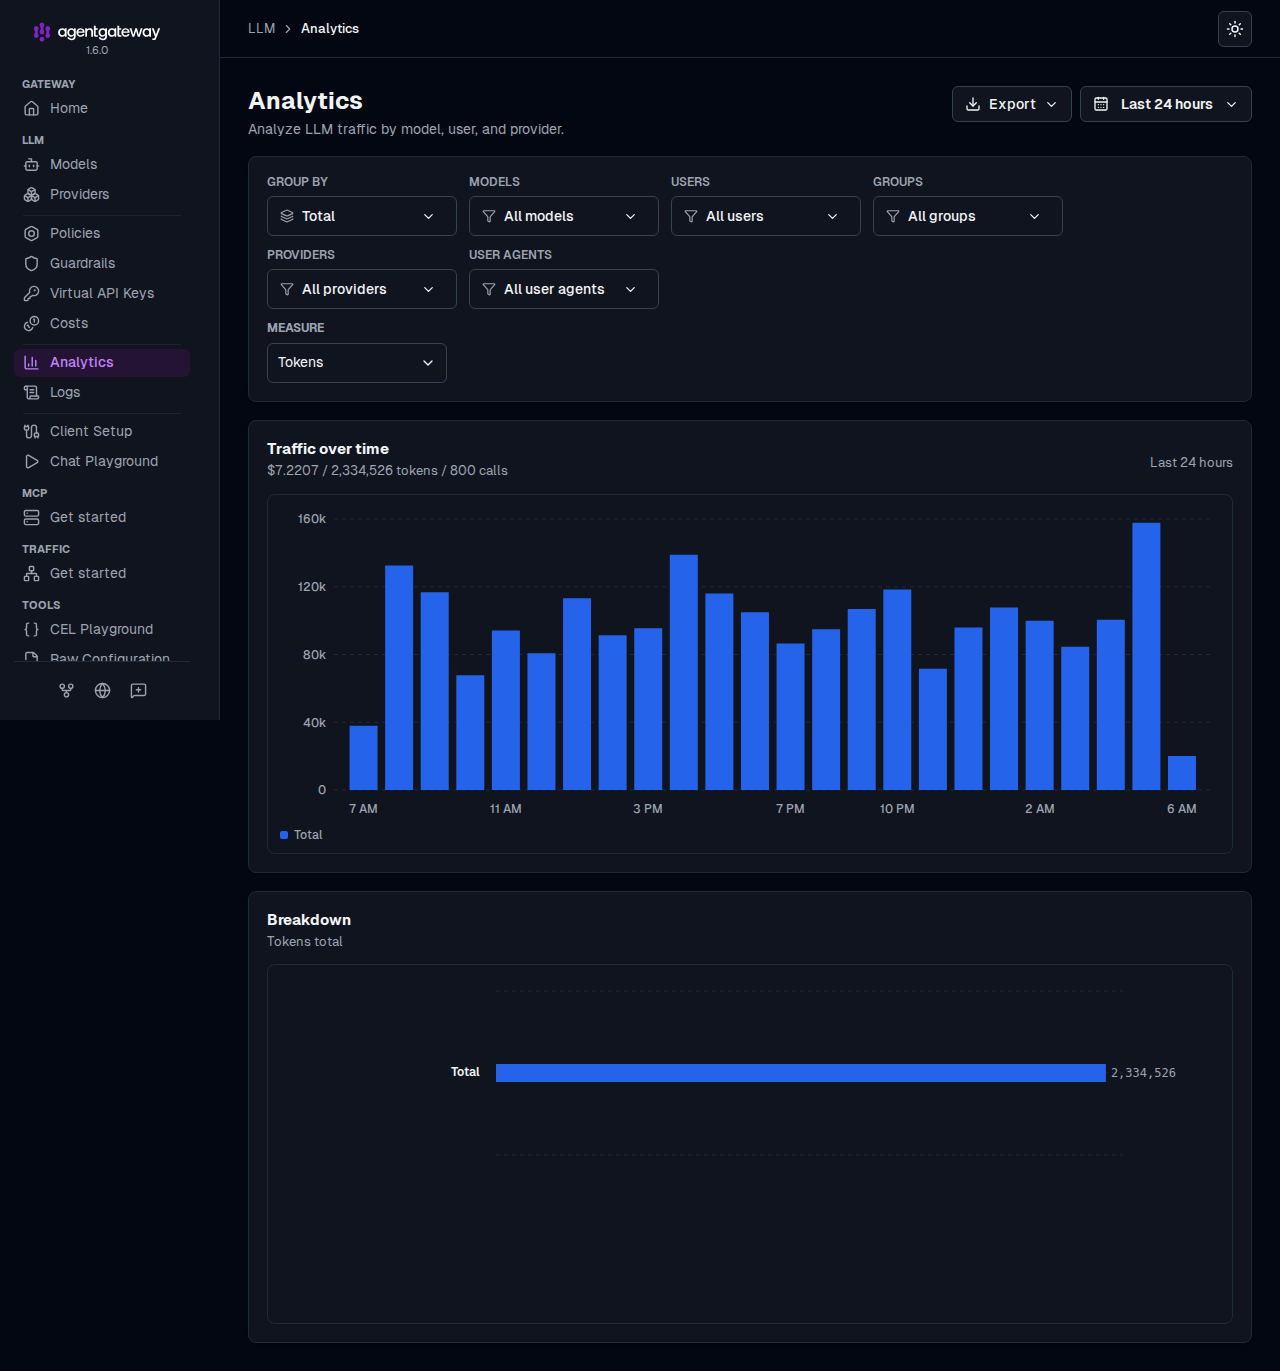Open the Group By Total dropdown
Image resolution: width=1280 pixels, height=1371 pixels.
pyautogui.click(x=362, y=216)
